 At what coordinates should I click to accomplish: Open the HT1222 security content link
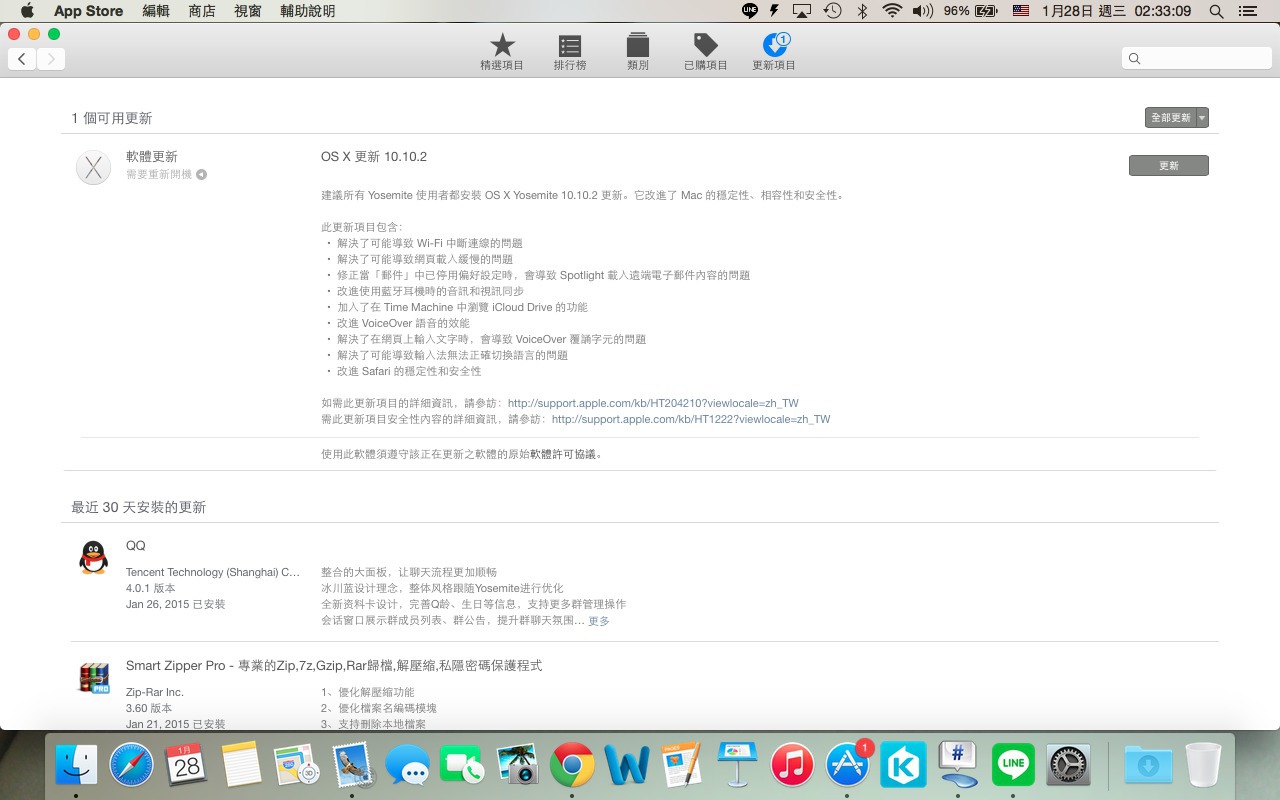tap(691, 419)
